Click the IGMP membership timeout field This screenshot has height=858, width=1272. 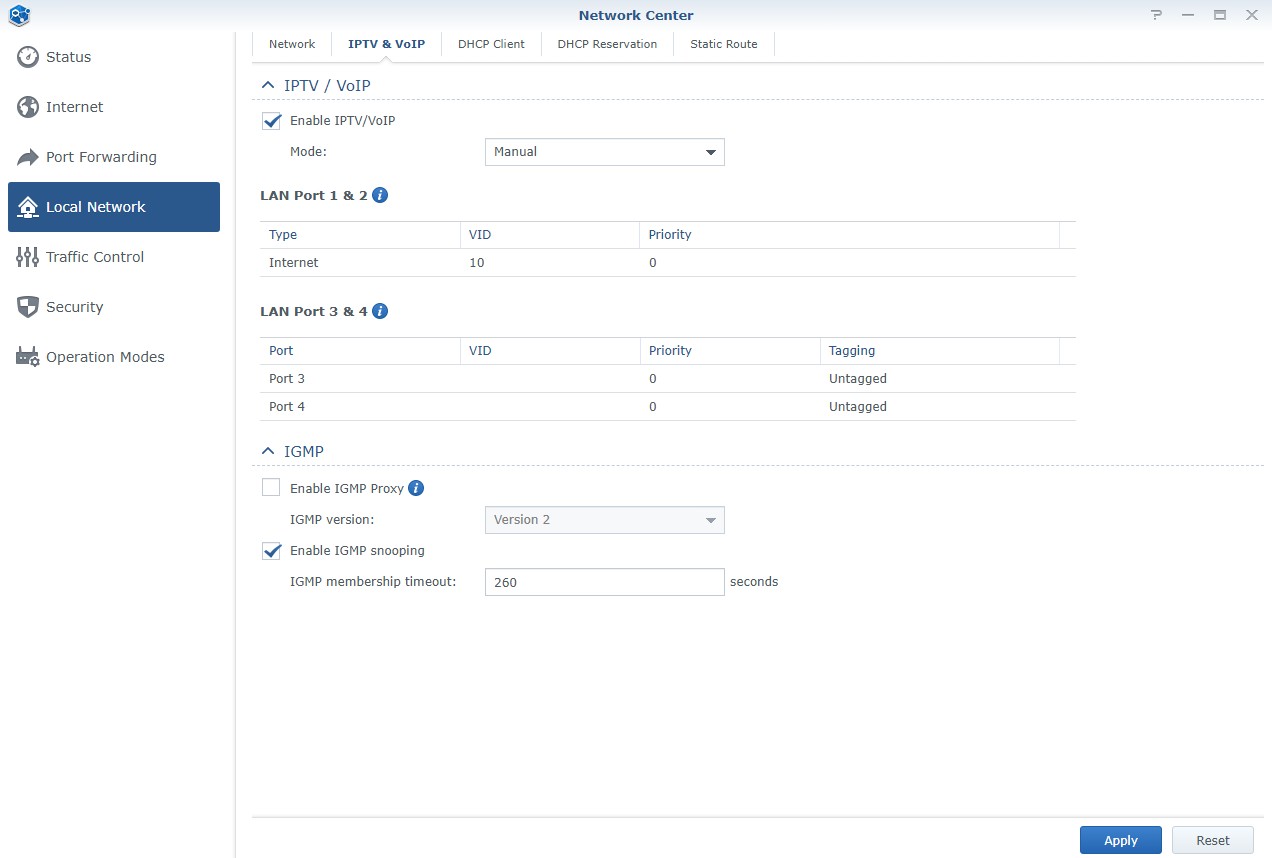point(604,582)
